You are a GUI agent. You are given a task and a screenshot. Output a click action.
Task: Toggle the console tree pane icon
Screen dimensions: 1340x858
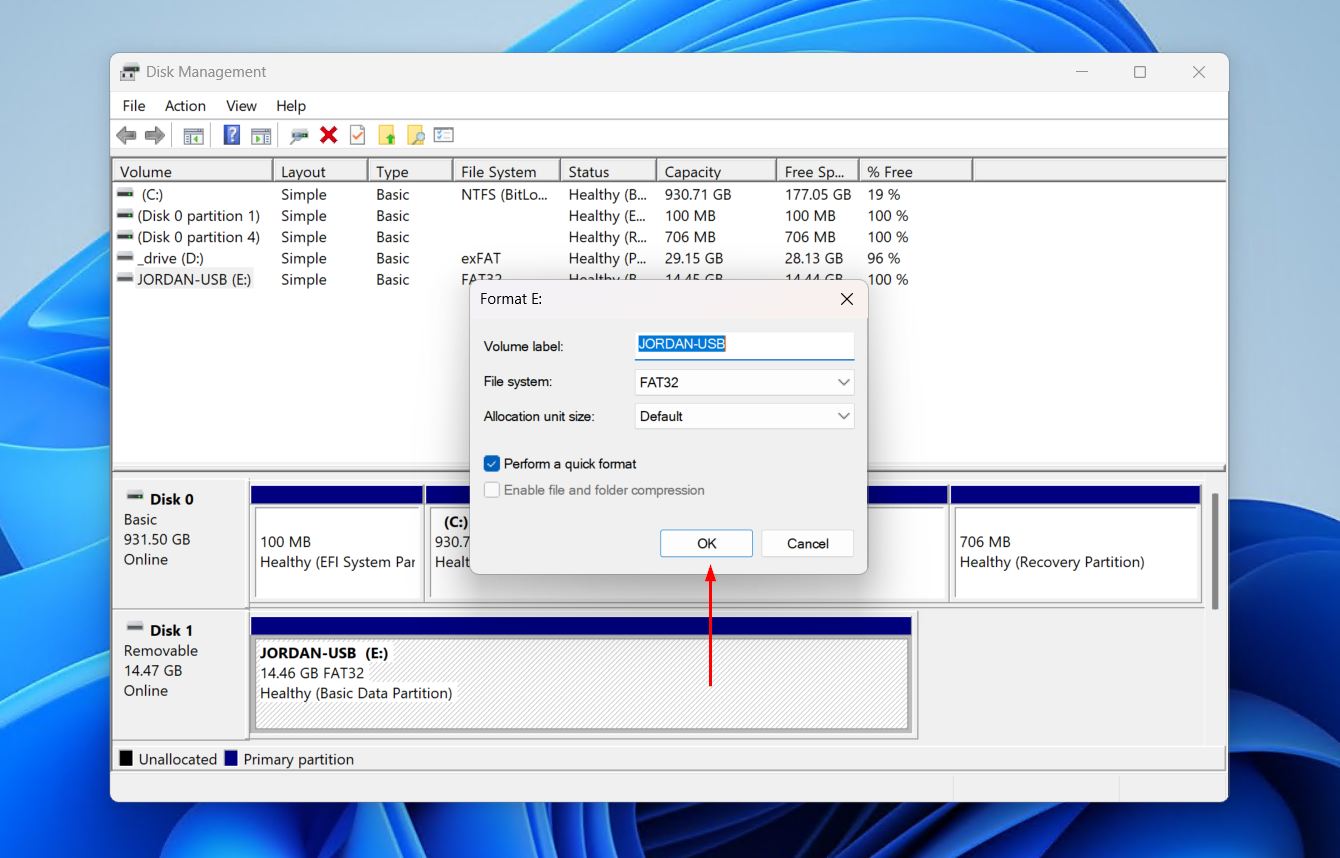[x=193, y=135]
